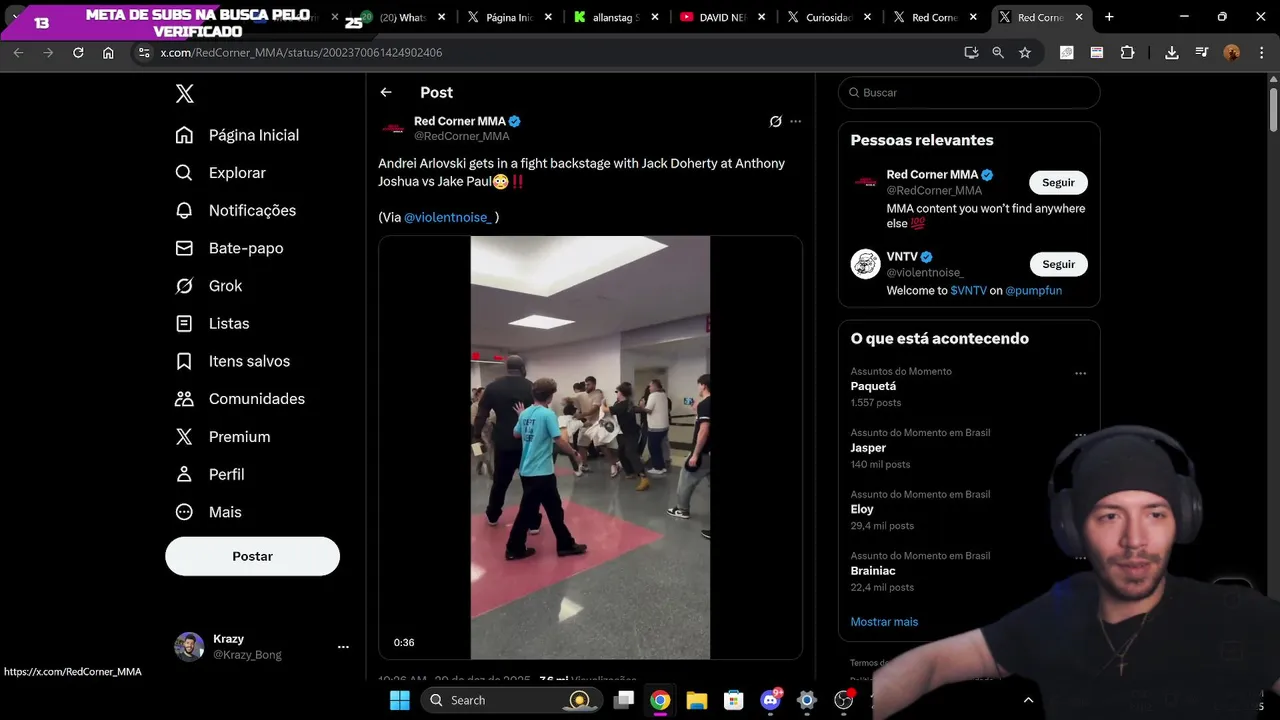Open Itens salvos bookmarks

[x=232, y=361]
